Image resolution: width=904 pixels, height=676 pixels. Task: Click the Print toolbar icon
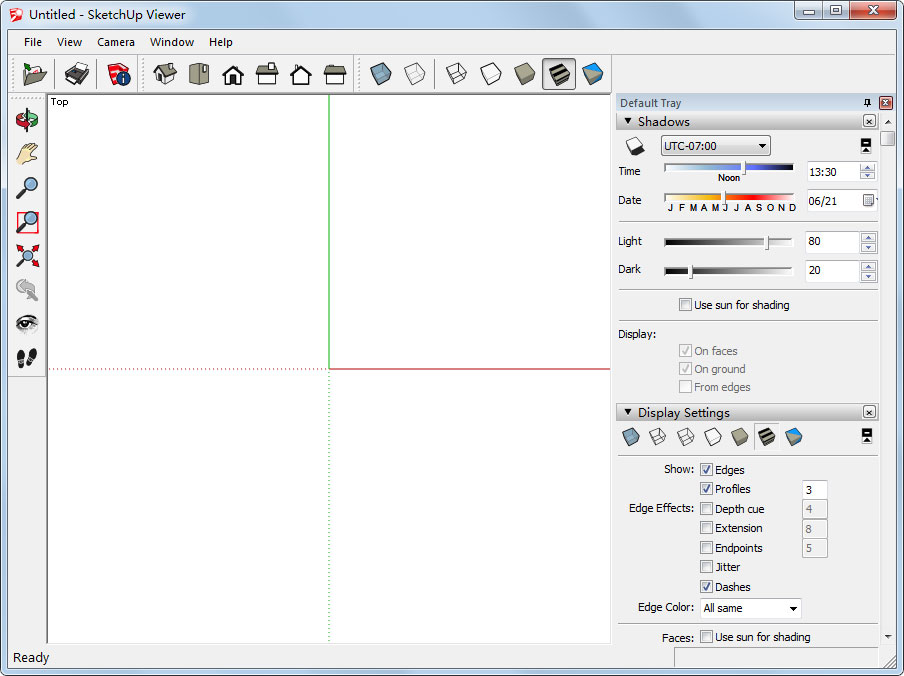point(77,74)
